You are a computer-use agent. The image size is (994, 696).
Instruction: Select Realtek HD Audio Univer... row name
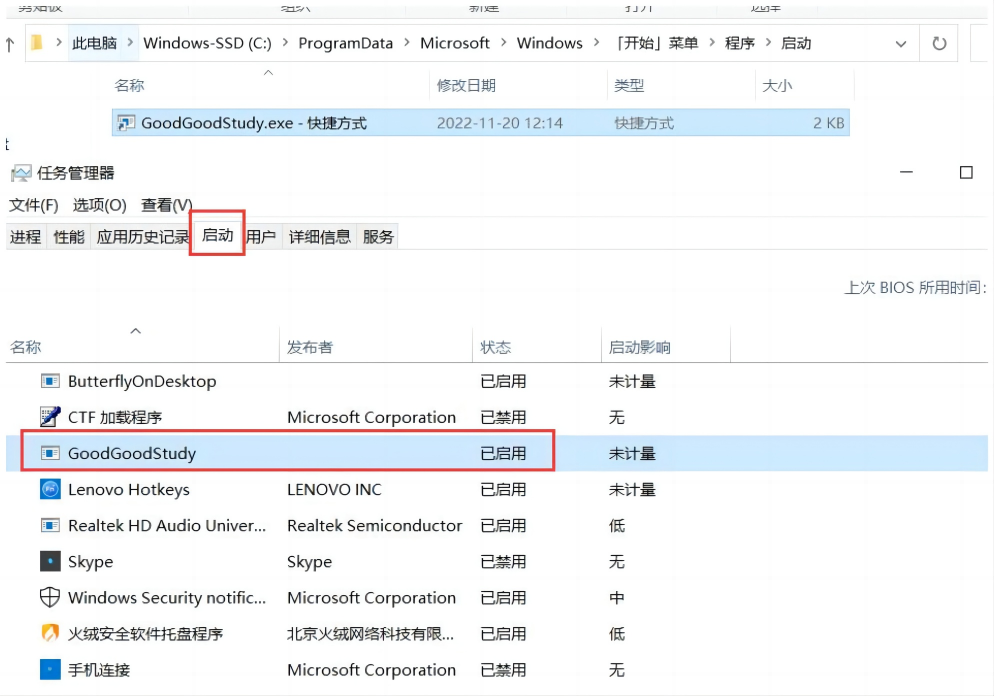(167, 525)
